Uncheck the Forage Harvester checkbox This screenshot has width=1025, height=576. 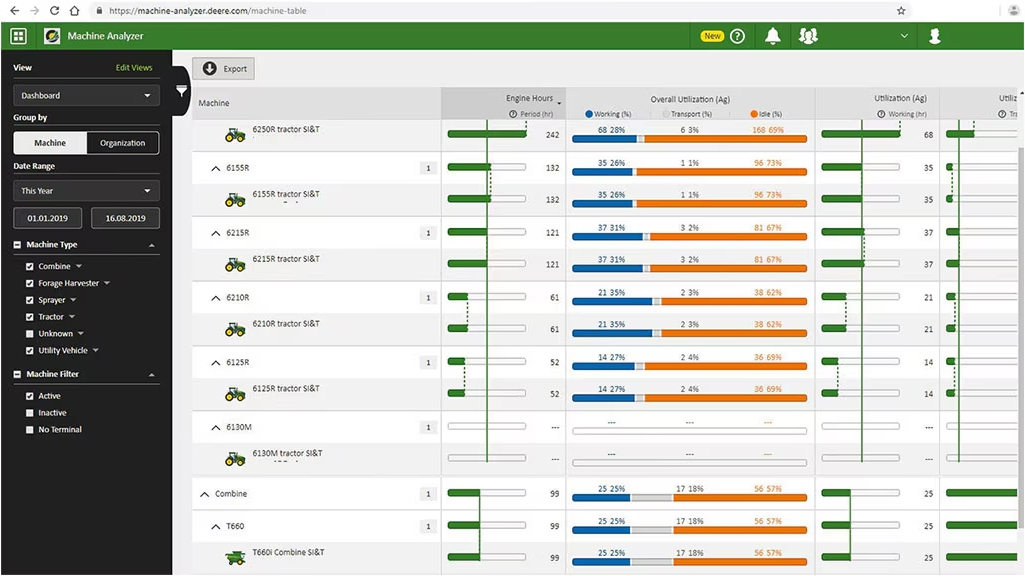point(30,283)
